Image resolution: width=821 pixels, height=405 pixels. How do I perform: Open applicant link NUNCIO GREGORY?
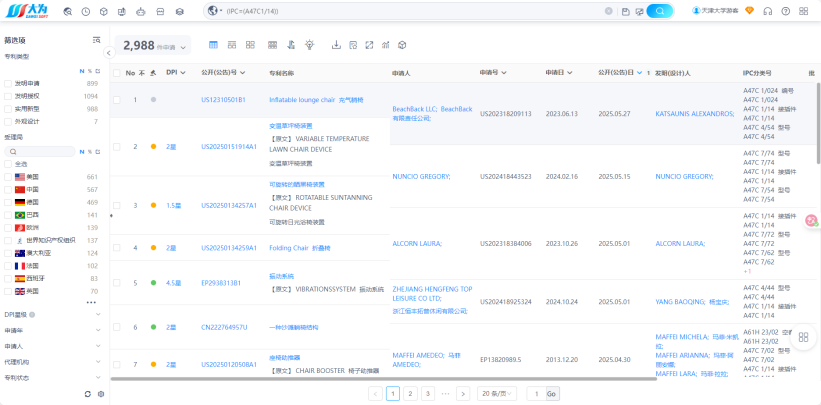[x=421, y=177]
